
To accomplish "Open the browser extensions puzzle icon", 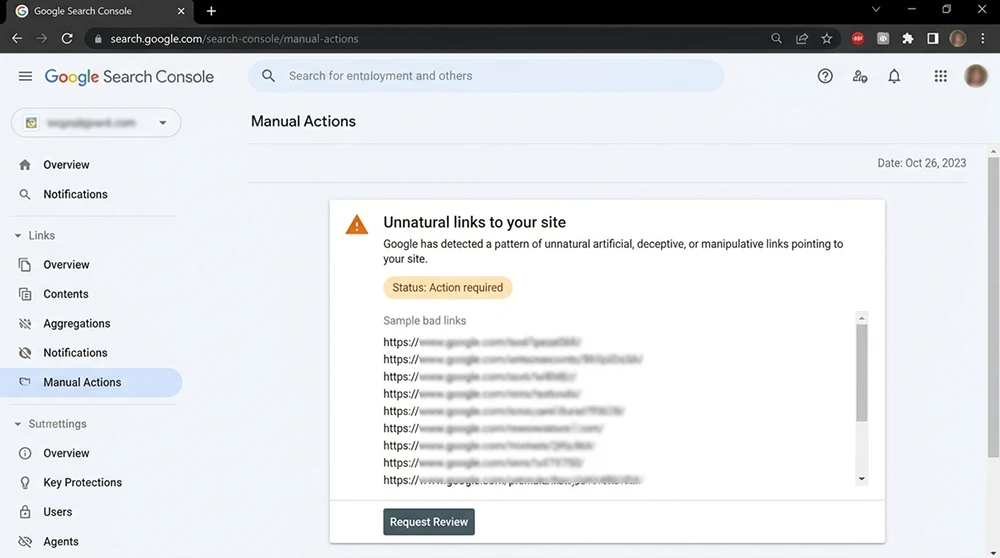I will pyautogui.click(x=908, y=39).
